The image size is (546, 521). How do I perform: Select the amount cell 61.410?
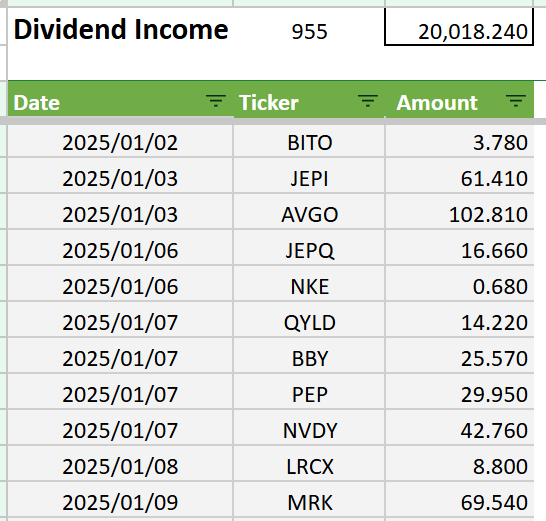coord(460,175)
